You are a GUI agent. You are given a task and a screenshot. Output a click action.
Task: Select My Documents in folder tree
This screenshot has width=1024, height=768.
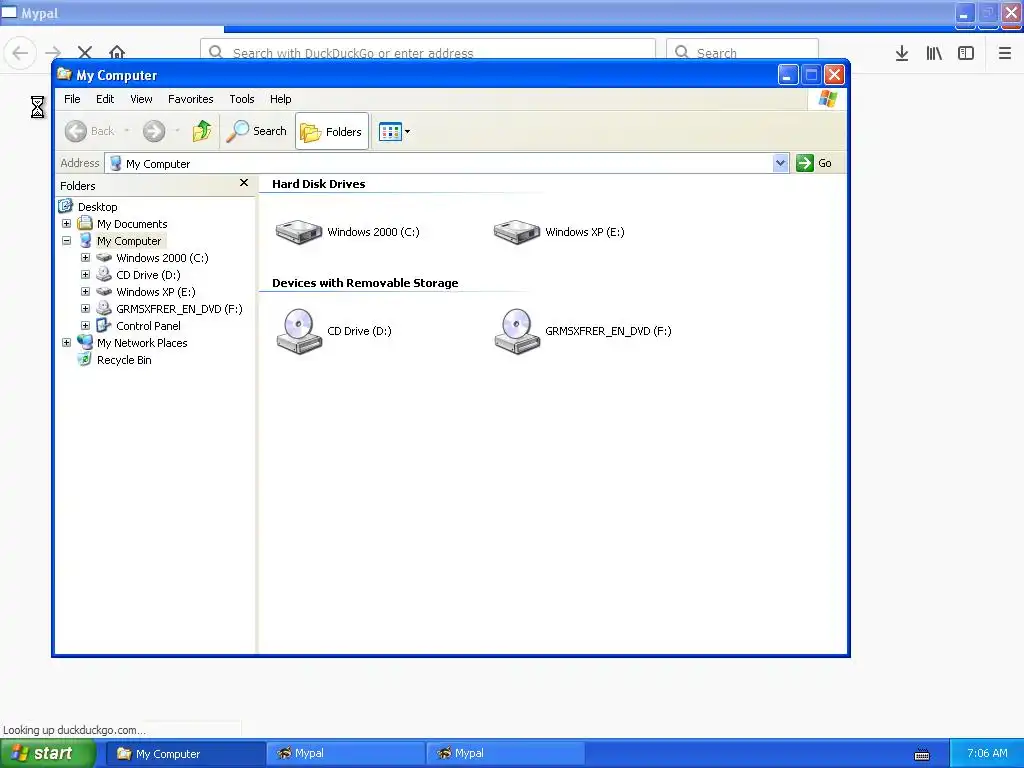132,224
